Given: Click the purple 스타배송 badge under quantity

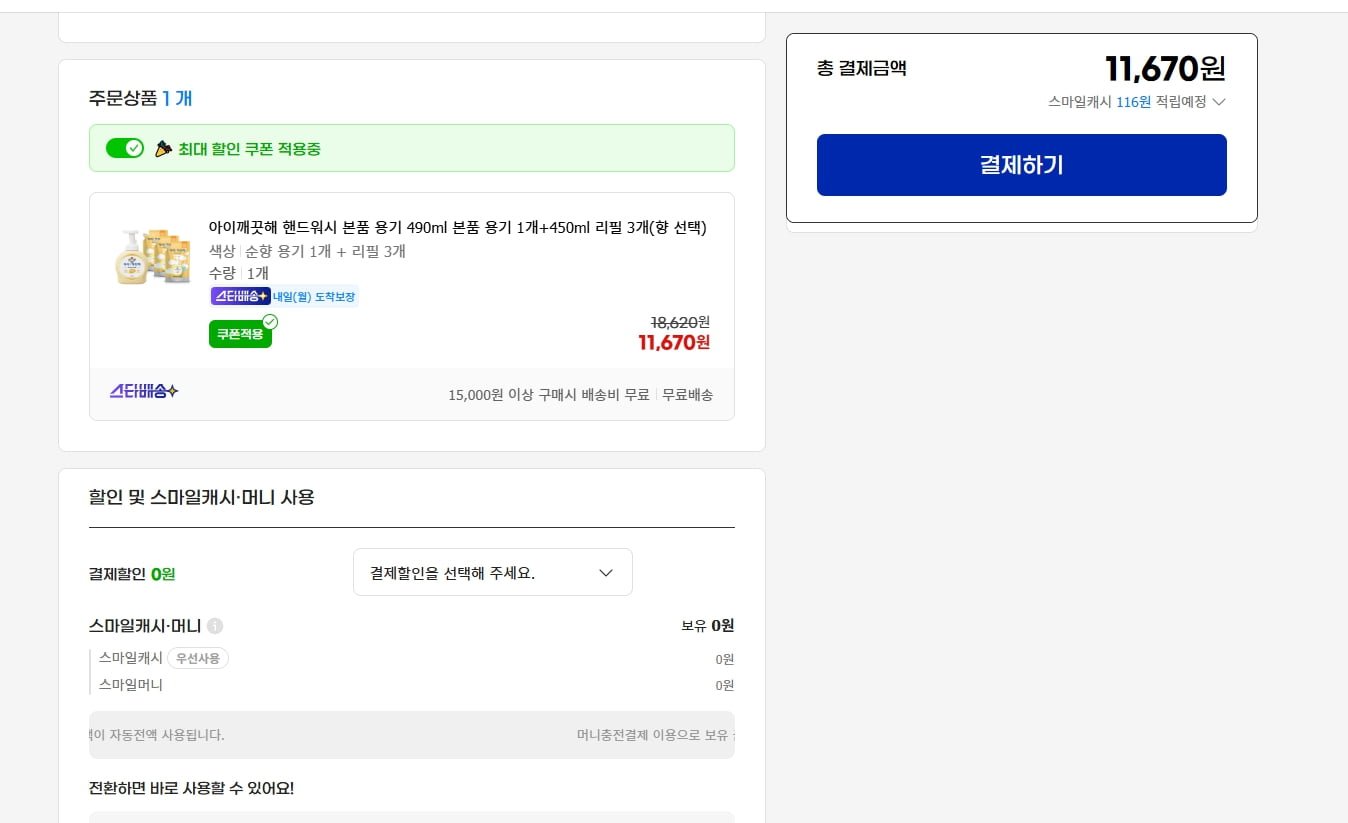Looking at the screenshot, I should coord(240,296).
